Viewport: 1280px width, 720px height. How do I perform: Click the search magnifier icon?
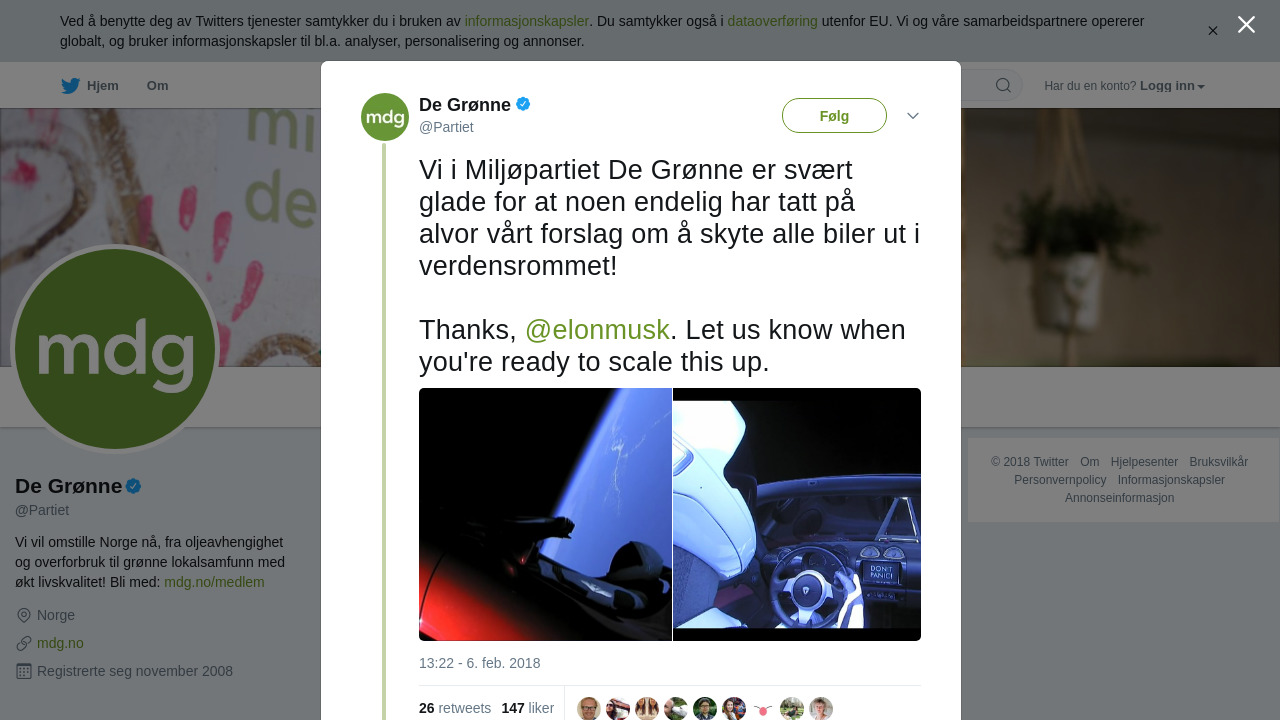(x=1003, y=86)
